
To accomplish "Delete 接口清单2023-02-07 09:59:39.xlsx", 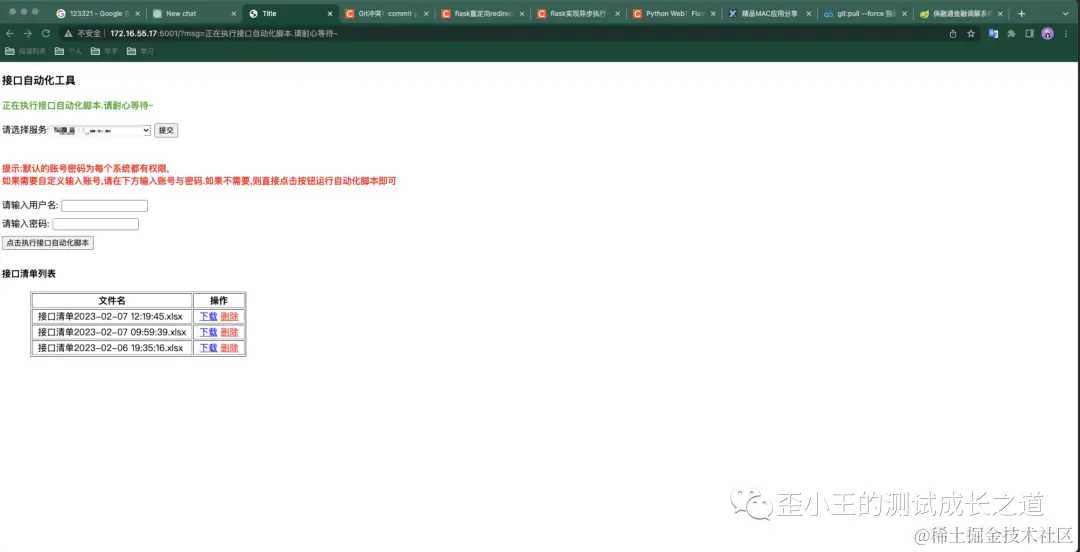I will pyautogui.click(x=229, y=332).
